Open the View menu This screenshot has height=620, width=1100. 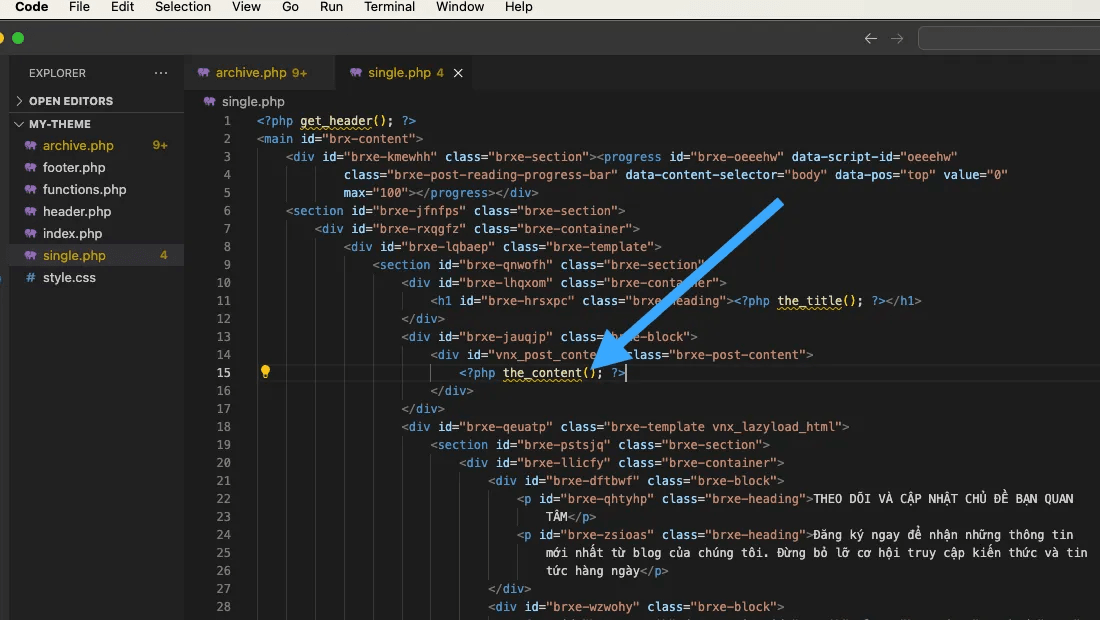click(246, 7)
